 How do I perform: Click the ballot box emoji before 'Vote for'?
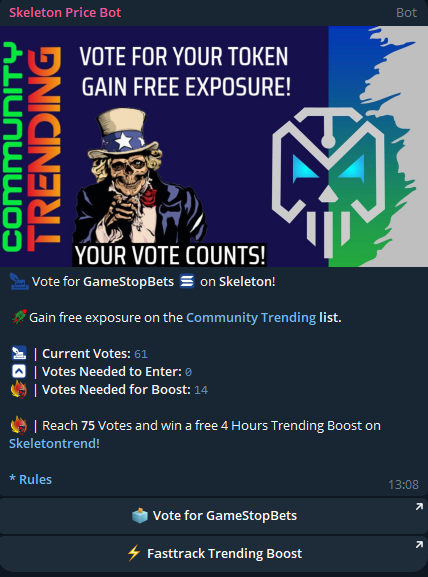tap(19, 282)
